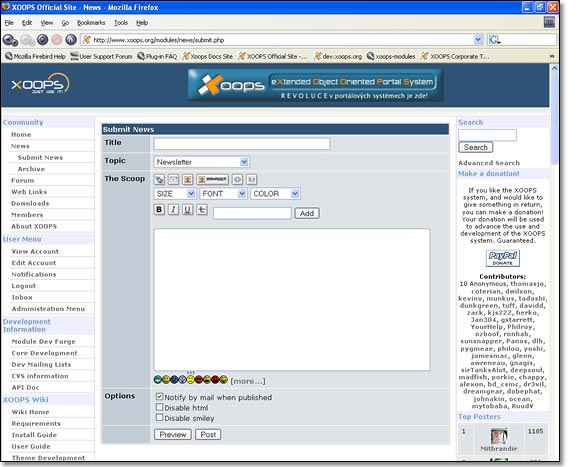Image resolution: width=580 pixels, height=467 pixels.
Task: Click The Scoop large text area
Action: coord(292,300)
